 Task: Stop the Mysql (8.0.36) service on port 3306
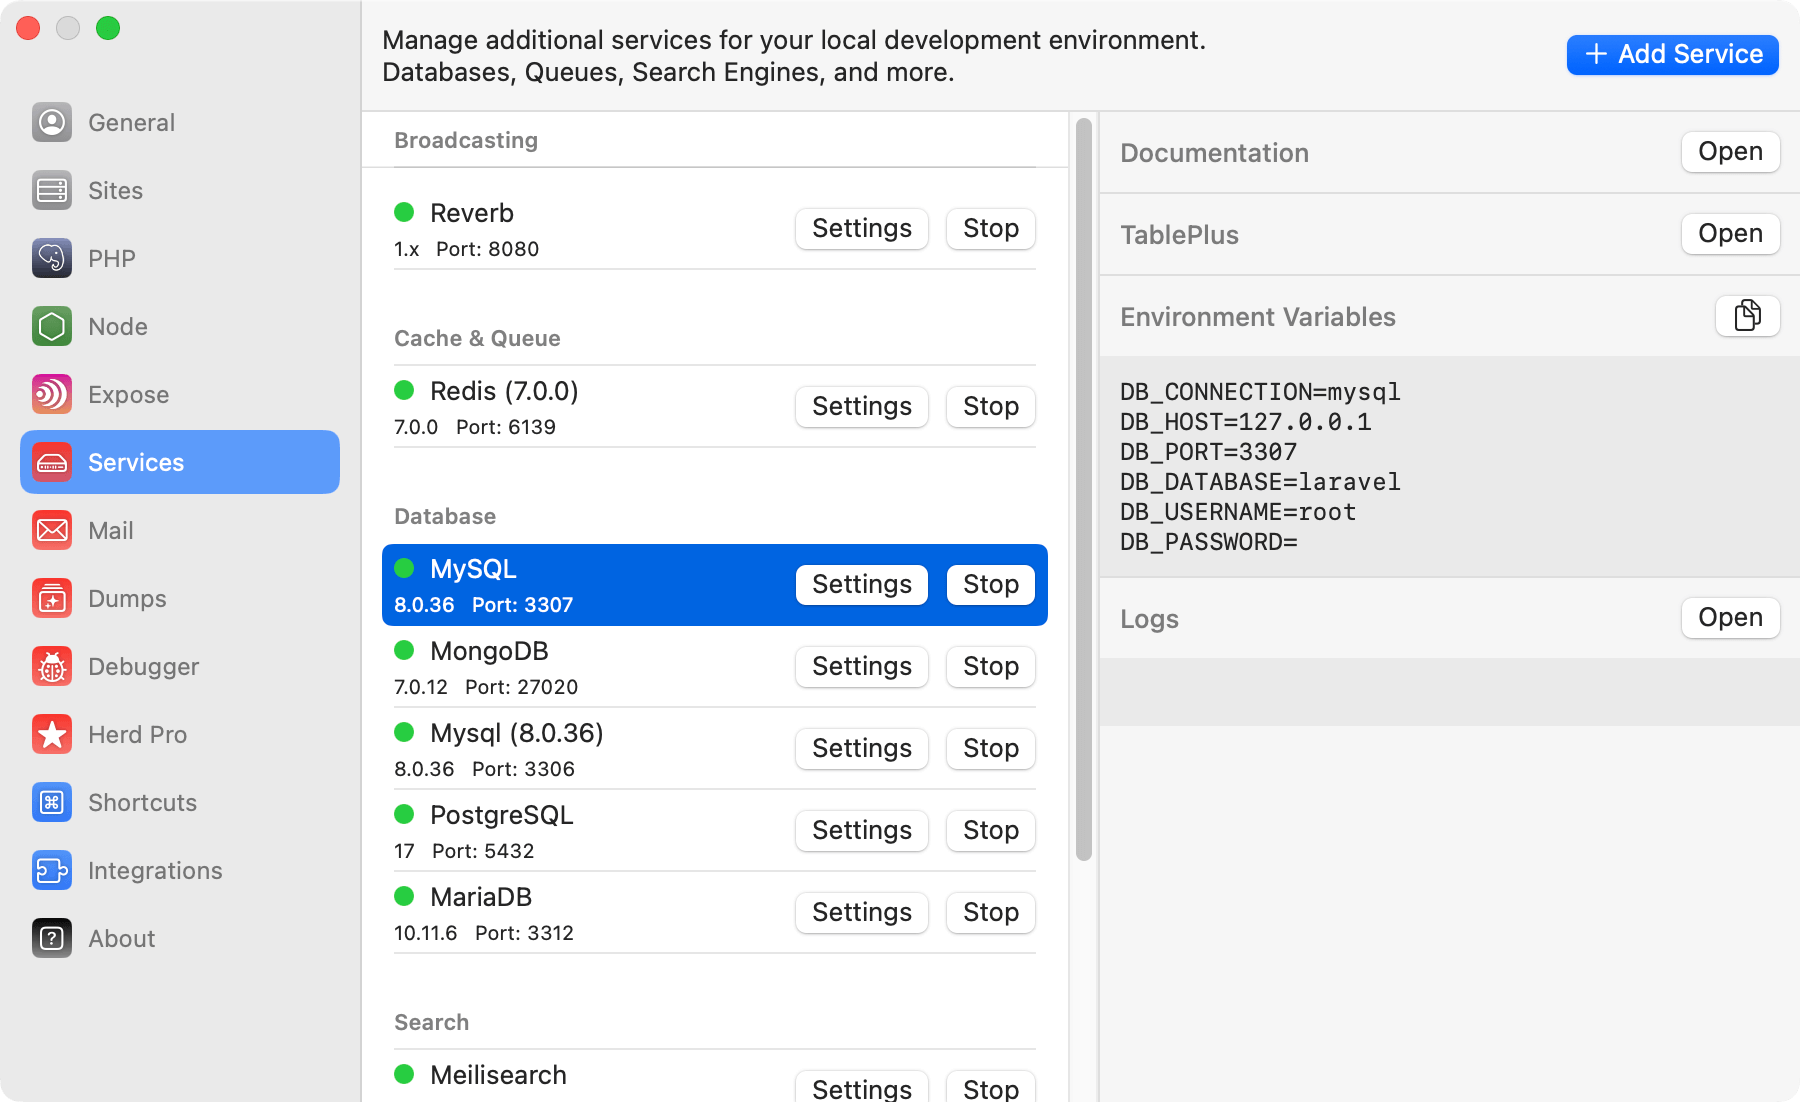tap(991, 748)
